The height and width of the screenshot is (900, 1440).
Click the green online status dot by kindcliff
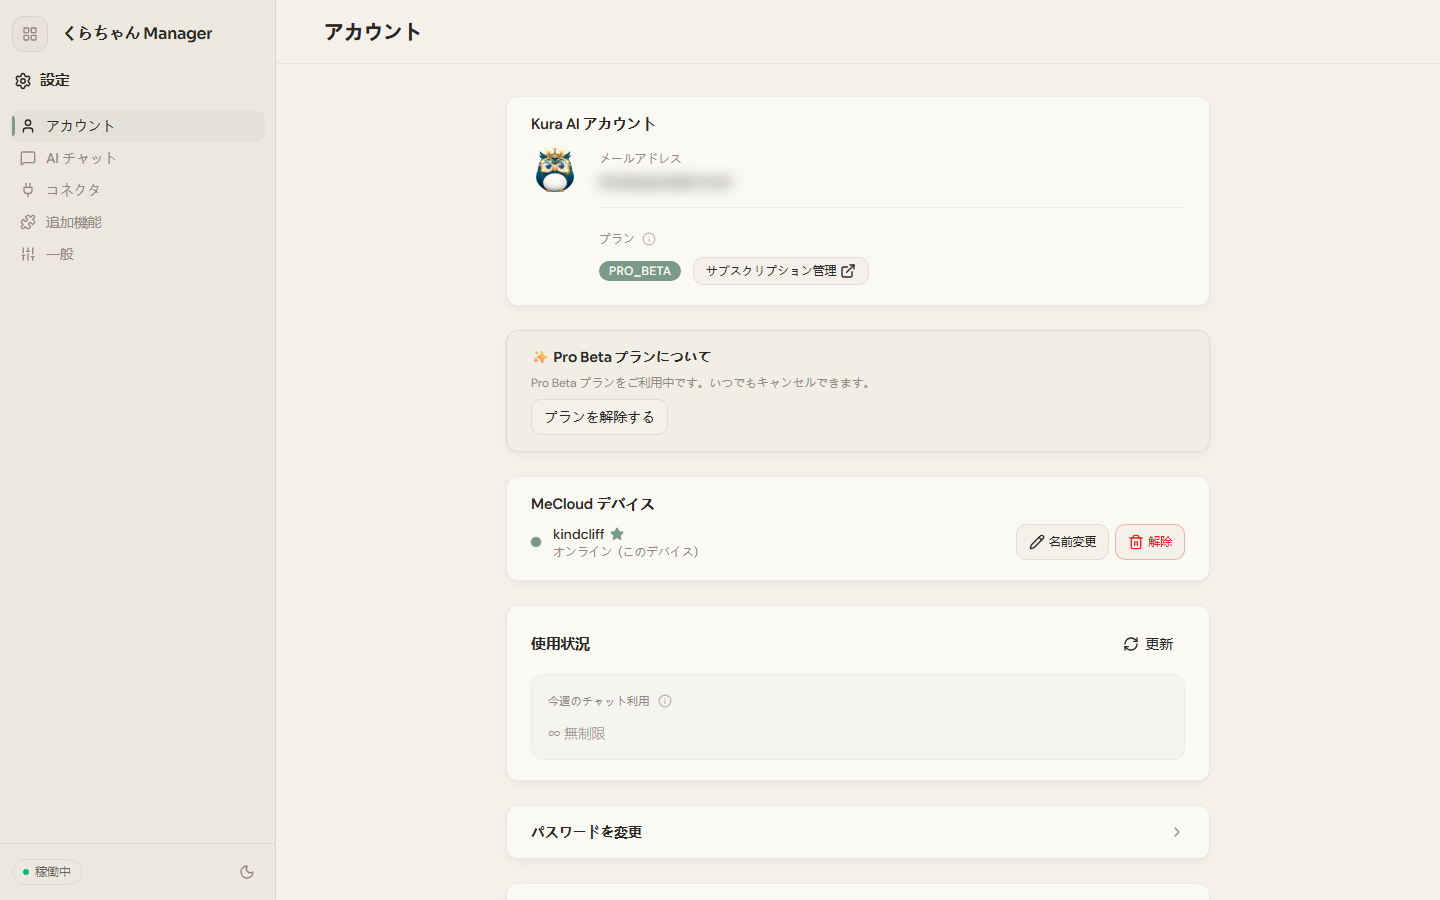pos(536,542)
